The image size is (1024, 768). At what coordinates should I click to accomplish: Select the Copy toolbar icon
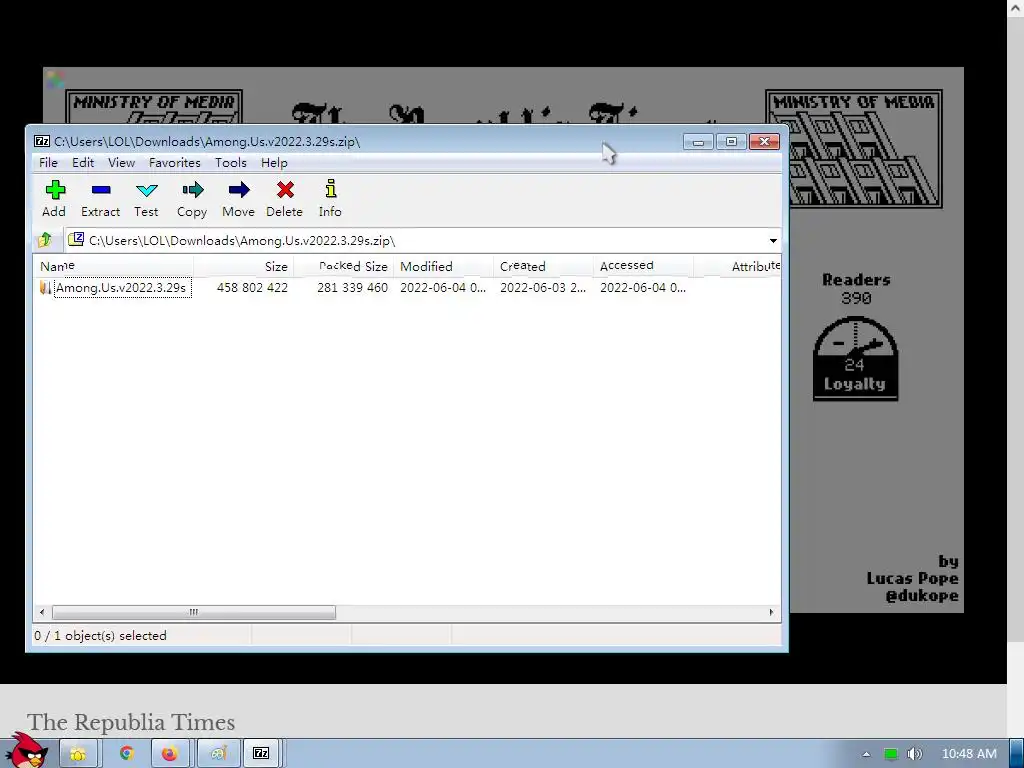(193, 190)
